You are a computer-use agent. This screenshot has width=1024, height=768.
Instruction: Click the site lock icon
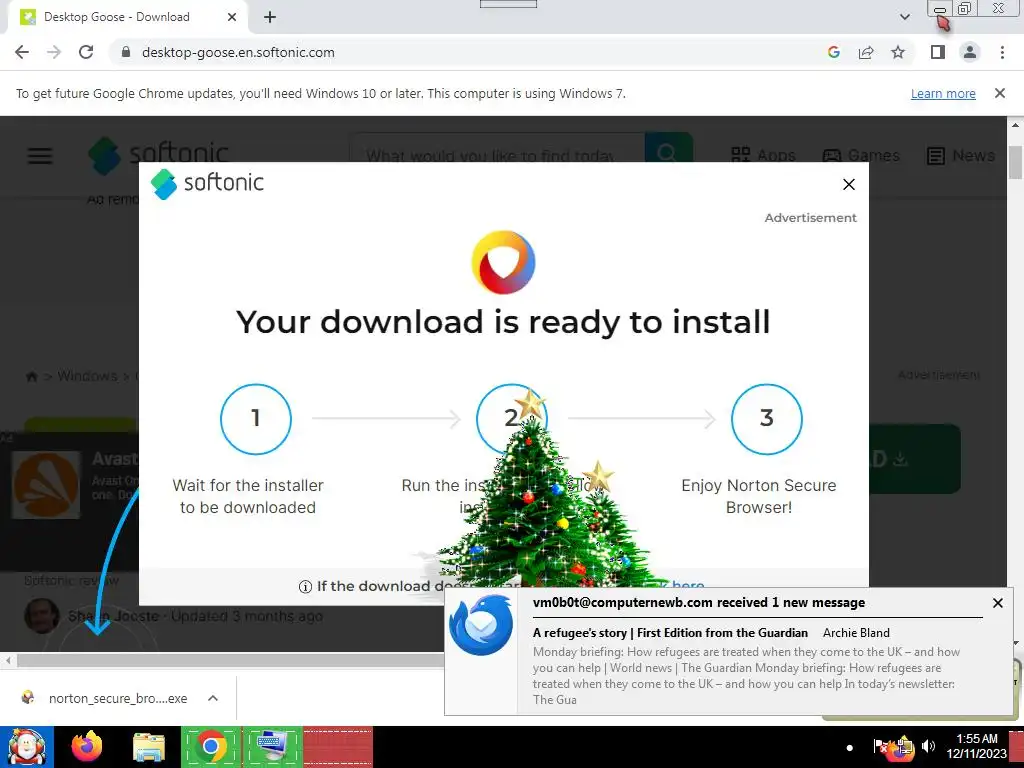[126, 52]
